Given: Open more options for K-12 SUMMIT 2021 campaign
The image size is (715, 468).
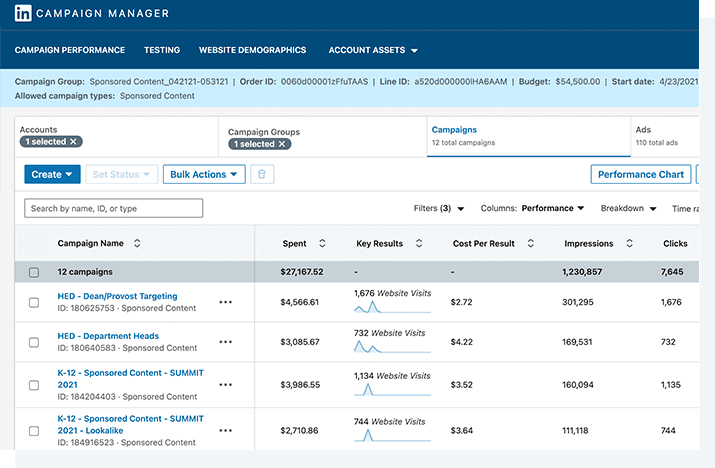Looking at the screenshot, I should tap(225, 385).
